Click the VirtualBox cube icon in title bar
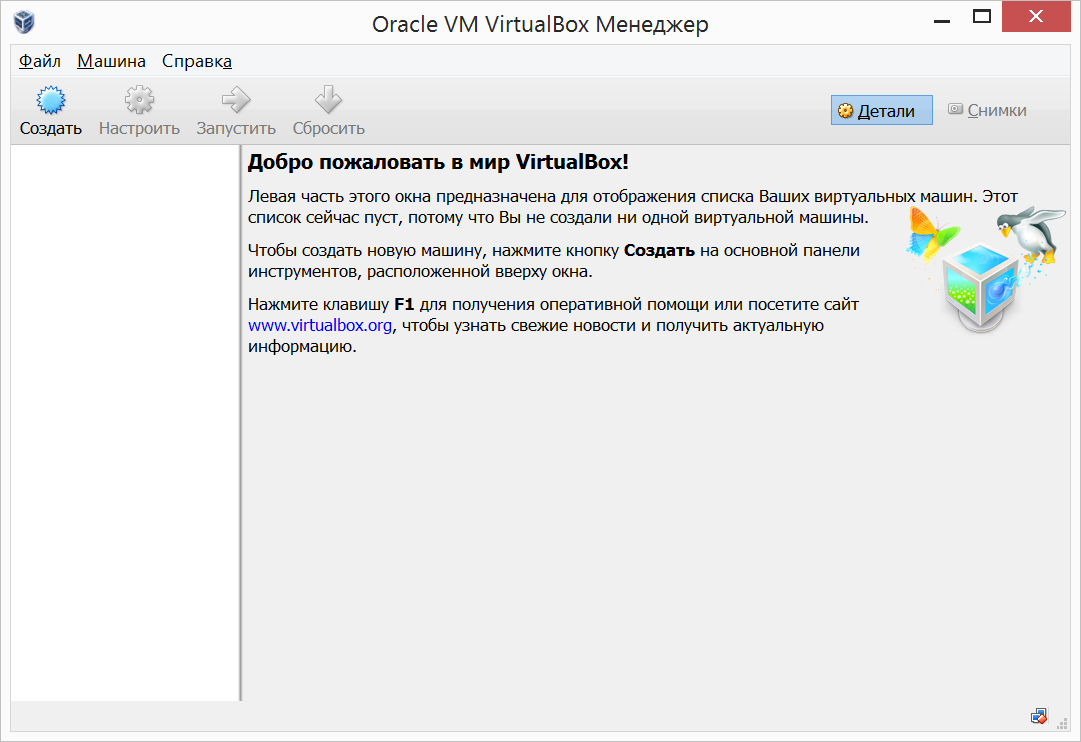The image size is (1081, 742). click(x=24, y=22)
